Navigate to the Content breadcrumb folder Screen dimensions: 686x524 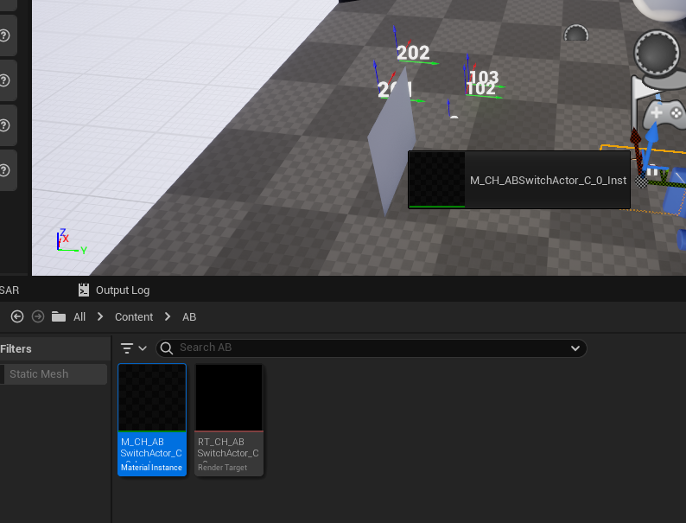click(x=134, y=317)
